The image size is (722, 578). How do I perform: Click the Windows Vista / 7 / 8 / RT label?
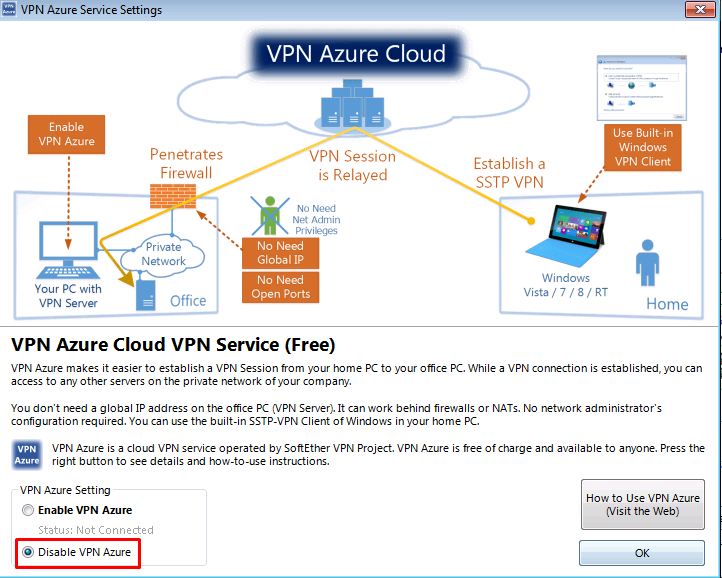pos(565,285)
